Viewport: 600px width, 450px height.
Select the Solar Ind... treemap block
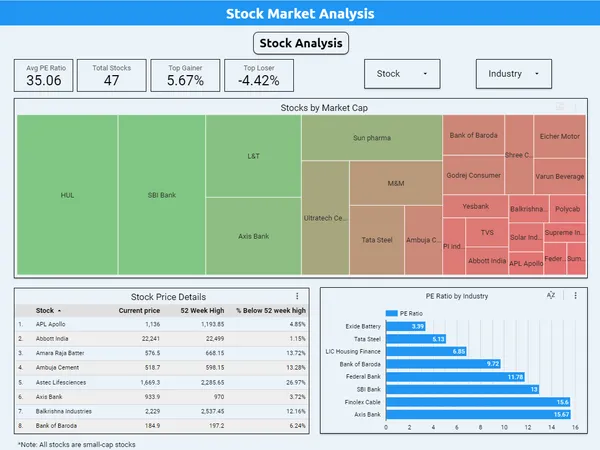pyautogui.click(x=526, y=237)
